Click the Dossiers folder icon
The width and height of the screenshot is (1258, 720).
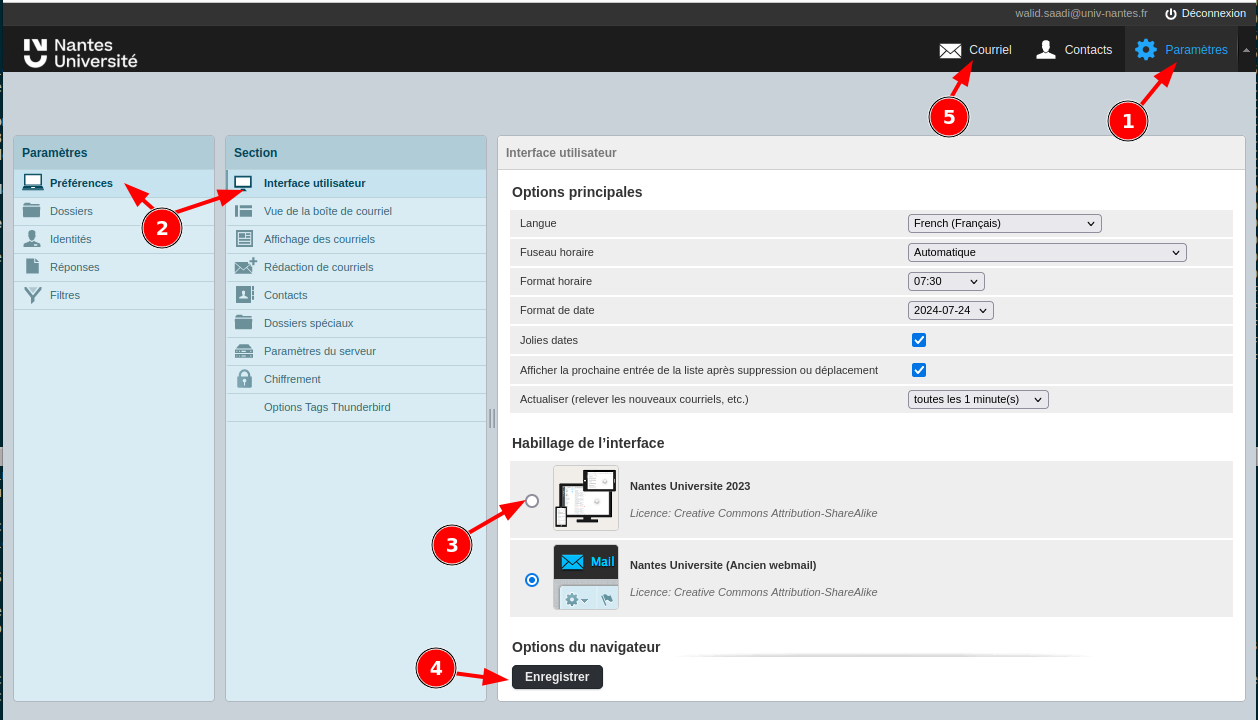click(32, 211)
